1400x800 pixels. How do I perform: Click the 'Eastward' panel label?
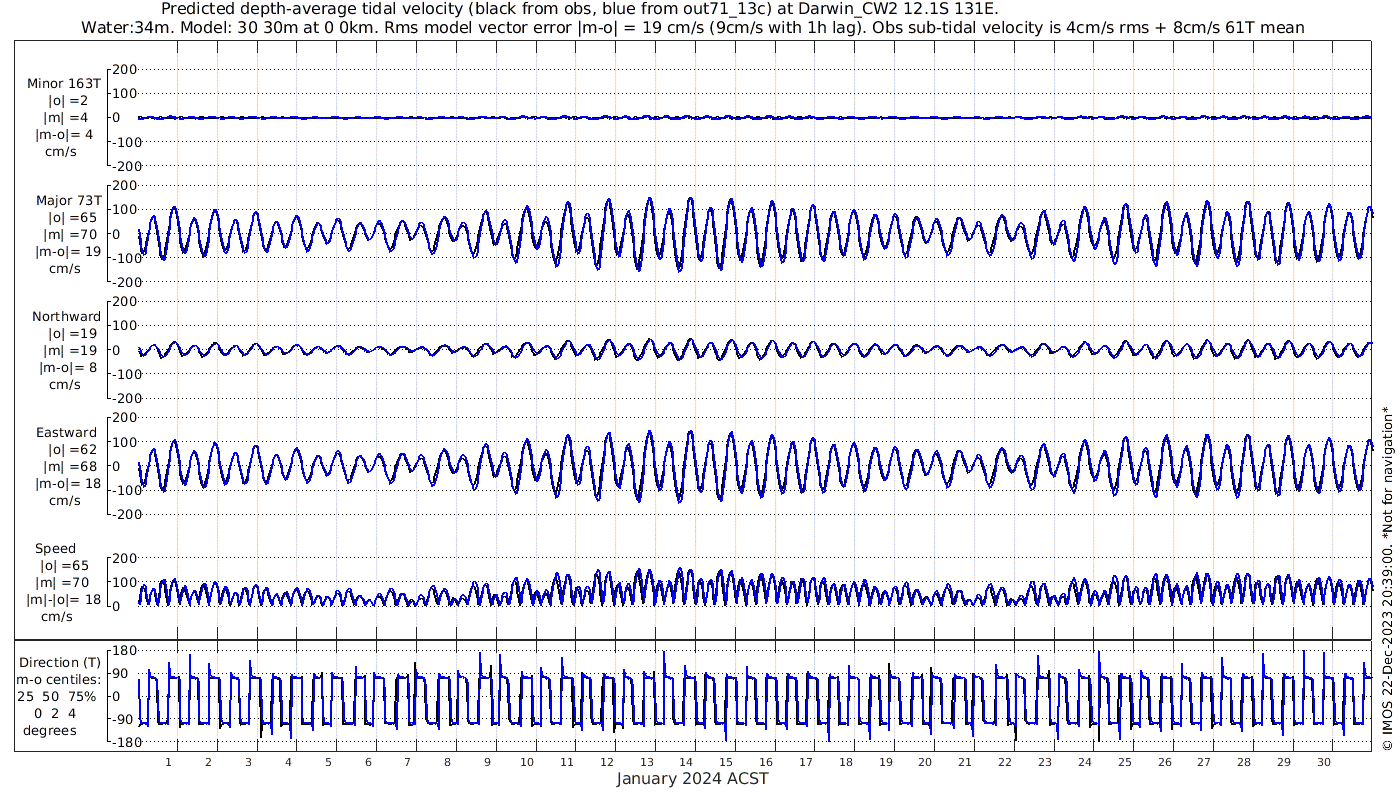66,433
